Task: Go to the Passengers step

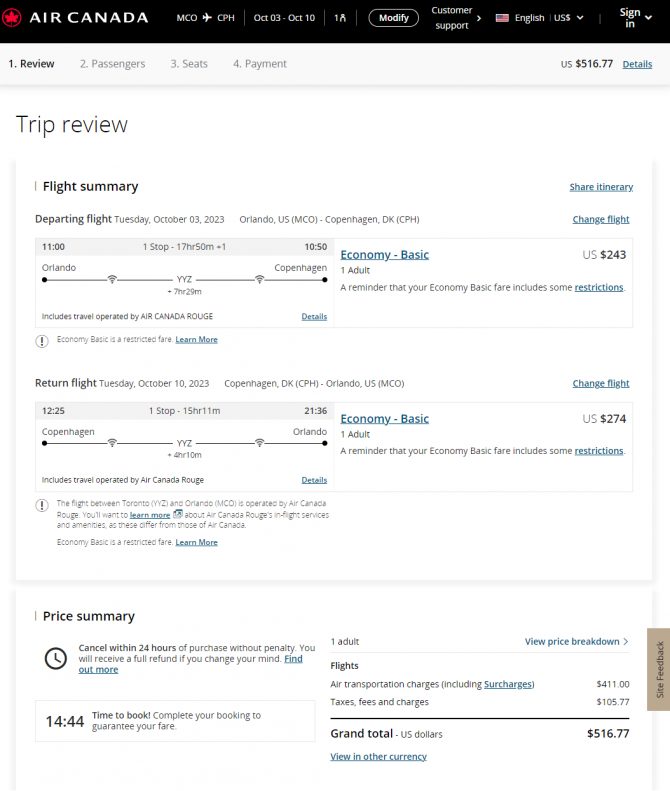Action: [x=113, y=64]
